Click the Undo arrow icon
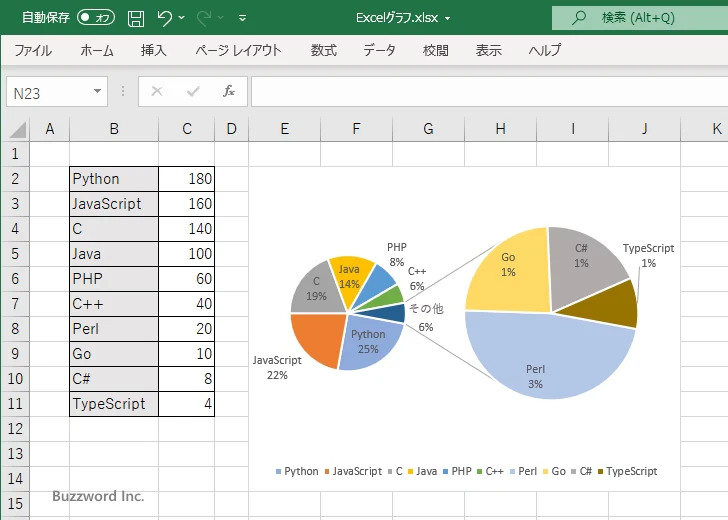Viewport: 728px width, 520px height. pos(164,18)
